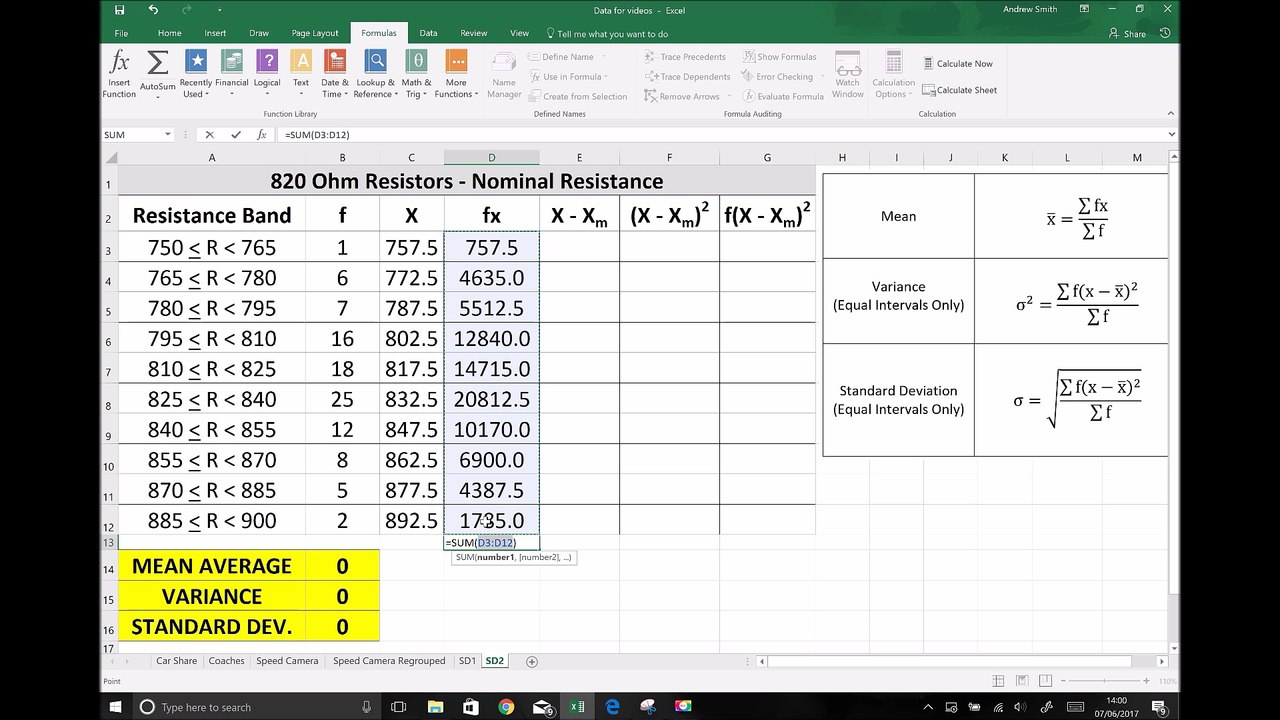The width and height of the screenshot is (1280, 720).
Task: Switch to the Data tab
Action: (x=428, y=33)
